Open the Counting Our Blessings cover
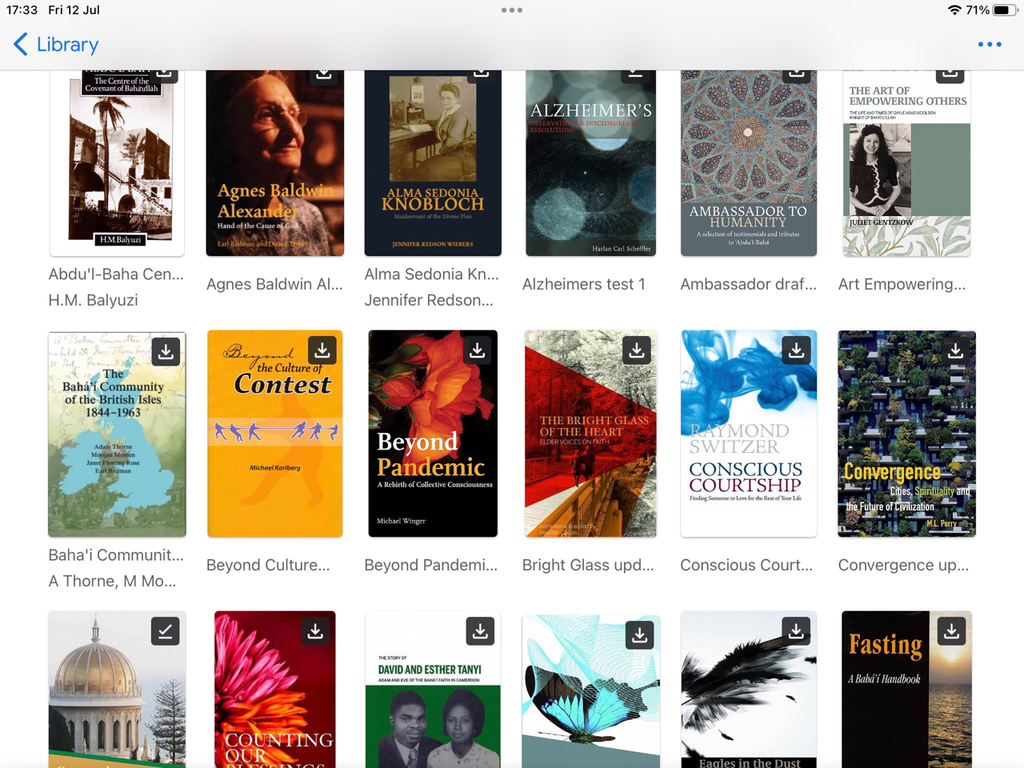The height and width of the screenshot is (768, 1024). 275,689
